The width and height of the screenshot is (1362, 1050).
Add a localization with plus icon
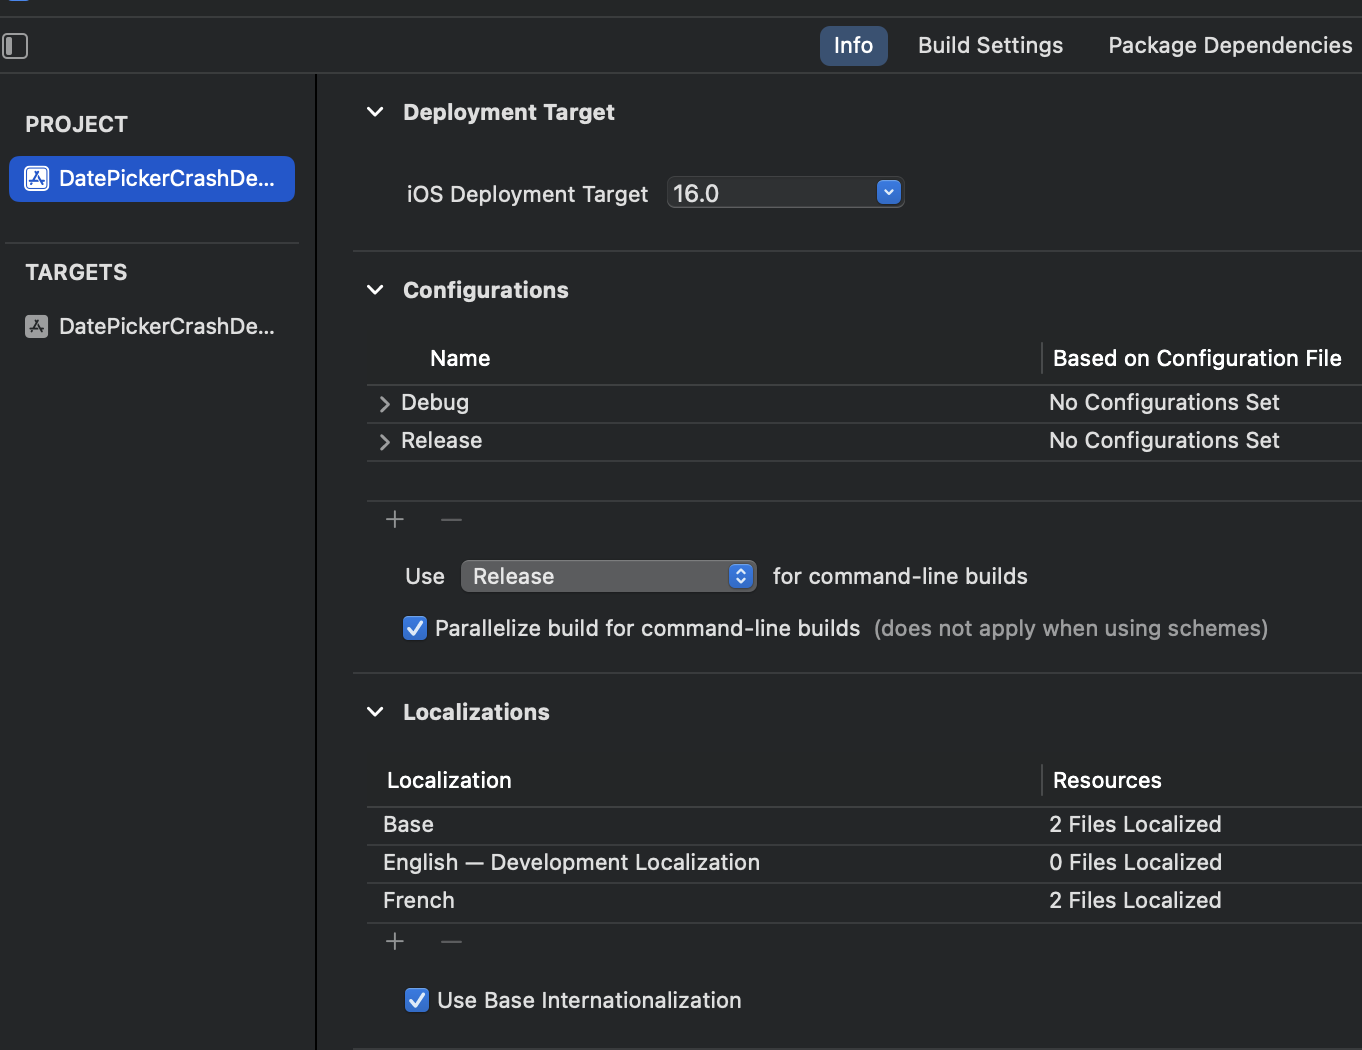pos(395,941)
